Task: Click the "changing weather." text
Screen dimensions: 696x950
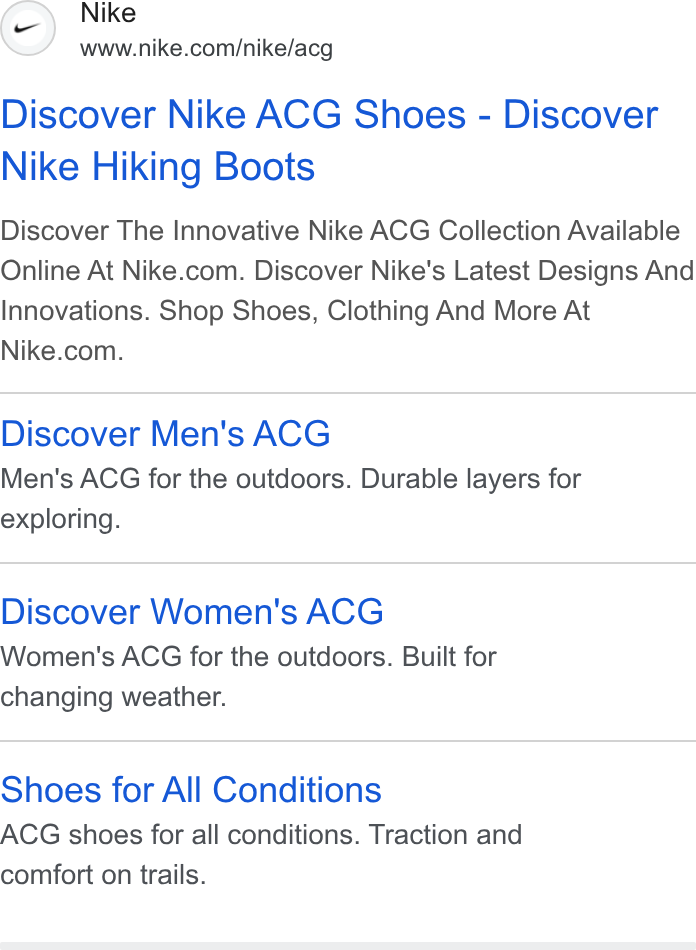Action: pyautogui.click(x=113, y=697)
